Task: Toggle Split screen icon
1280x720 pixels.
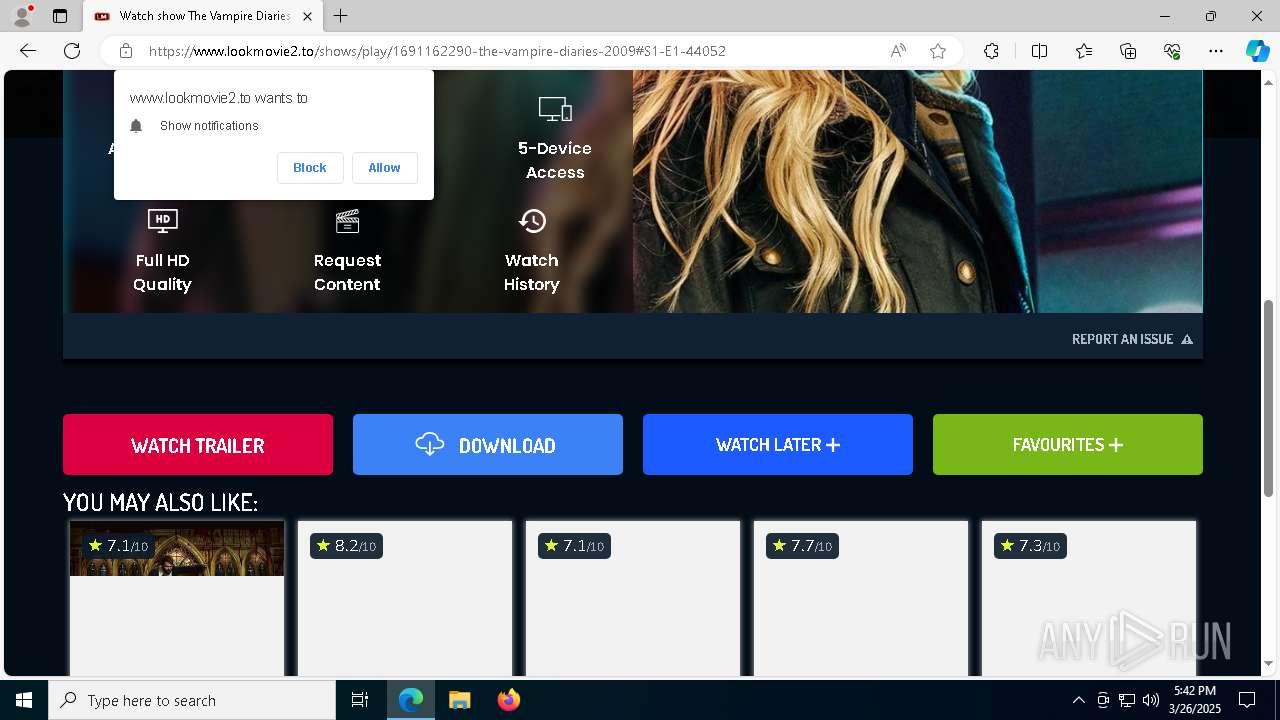Action: [x=1039, y=51]
